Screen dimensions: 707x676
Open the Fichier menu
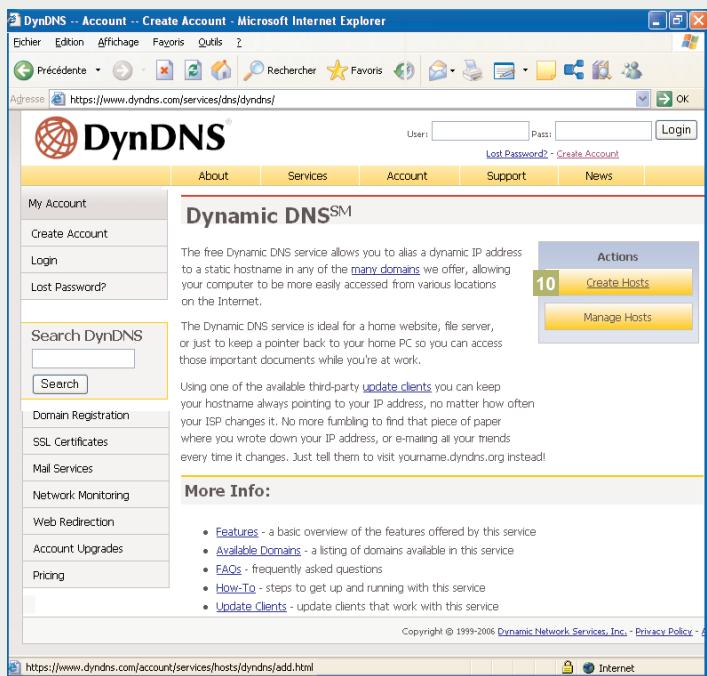pos(27,42)
